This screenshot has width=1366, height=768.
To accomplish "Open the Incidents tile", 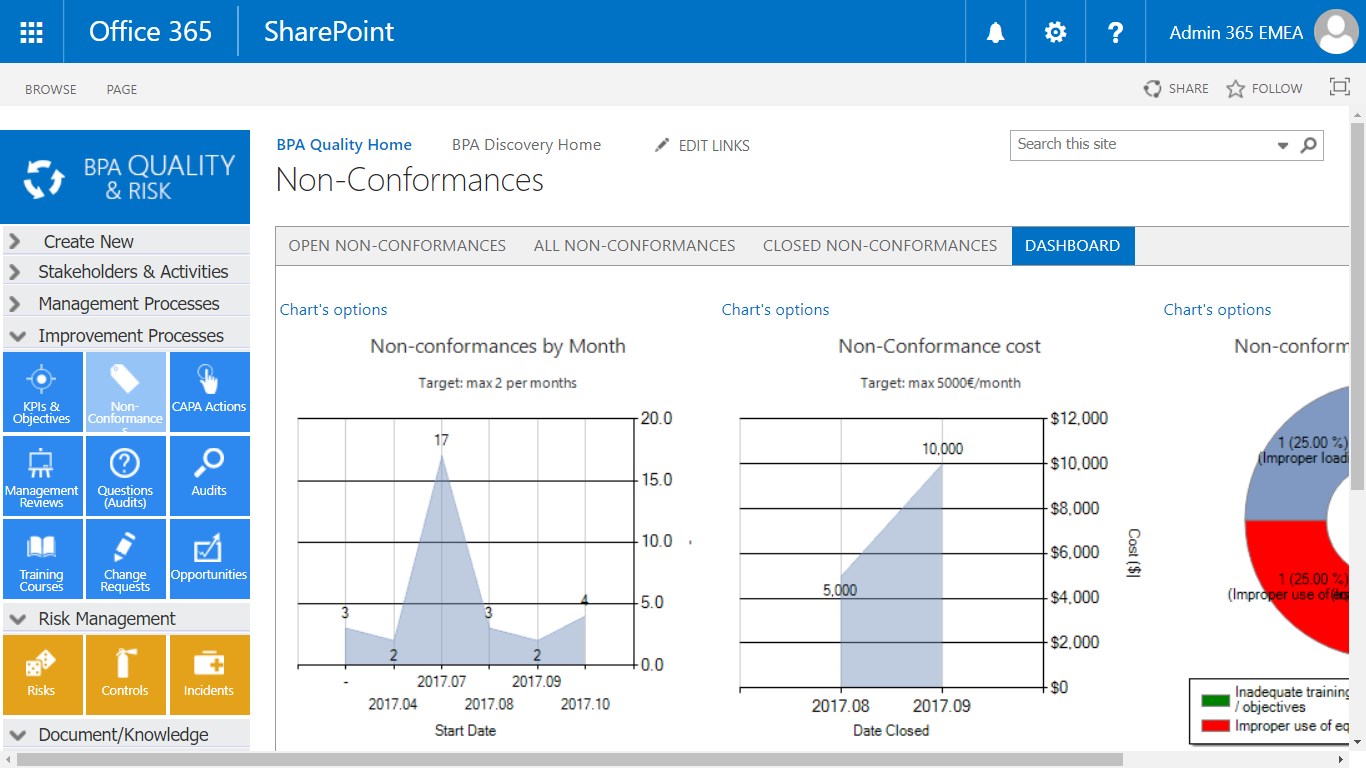I will [x=209, y=674].
